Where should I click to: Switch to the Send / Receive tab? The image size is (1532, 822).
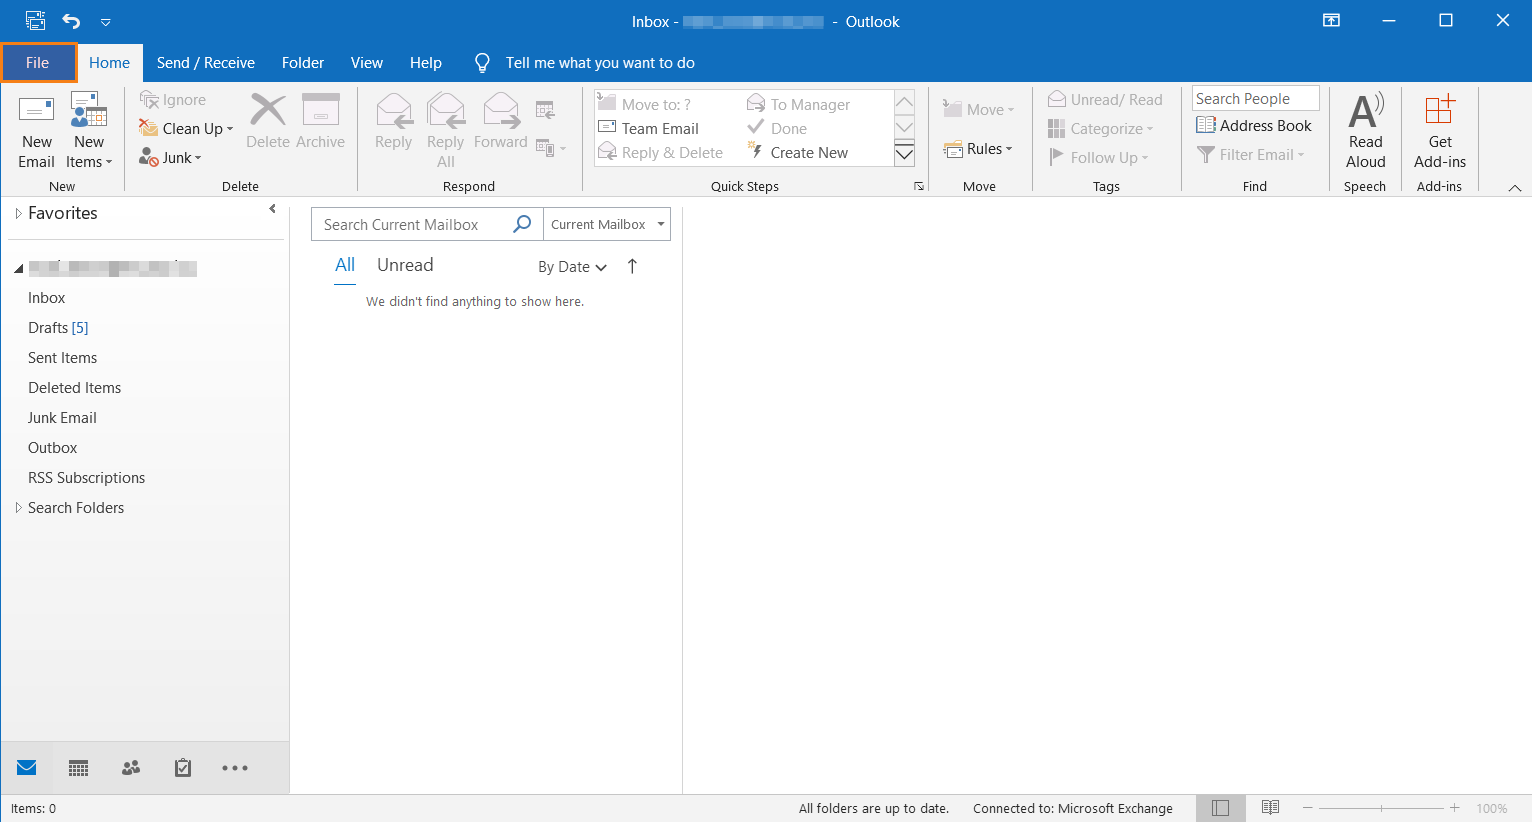(205, 63)
